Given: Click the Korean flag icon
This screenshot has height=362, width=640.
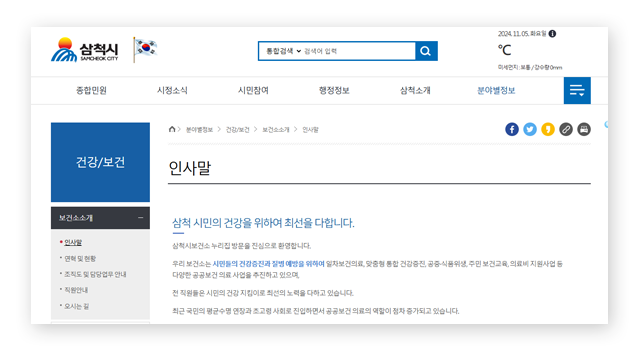Looking at the screenshot, I should (x=145, y=49).
